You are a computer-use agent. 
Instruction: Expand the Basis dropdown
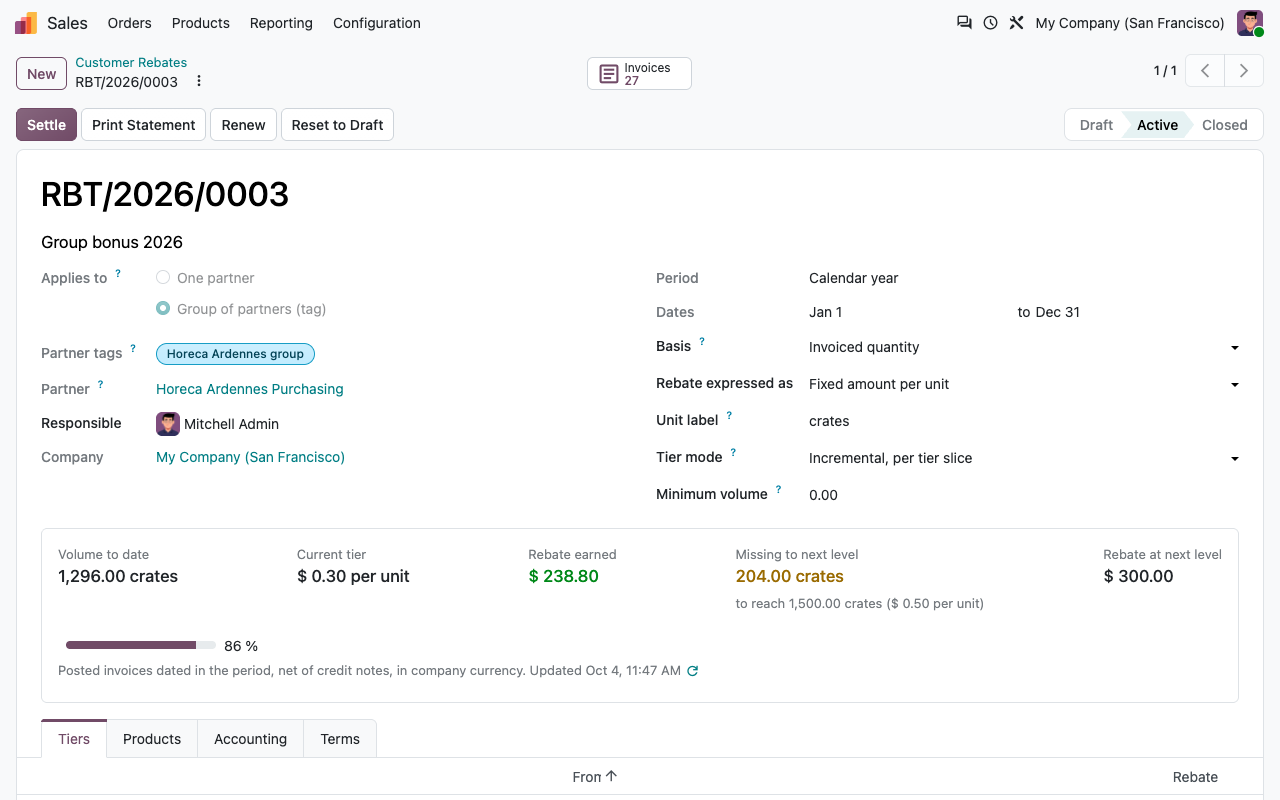click(x=1024, y=347)
